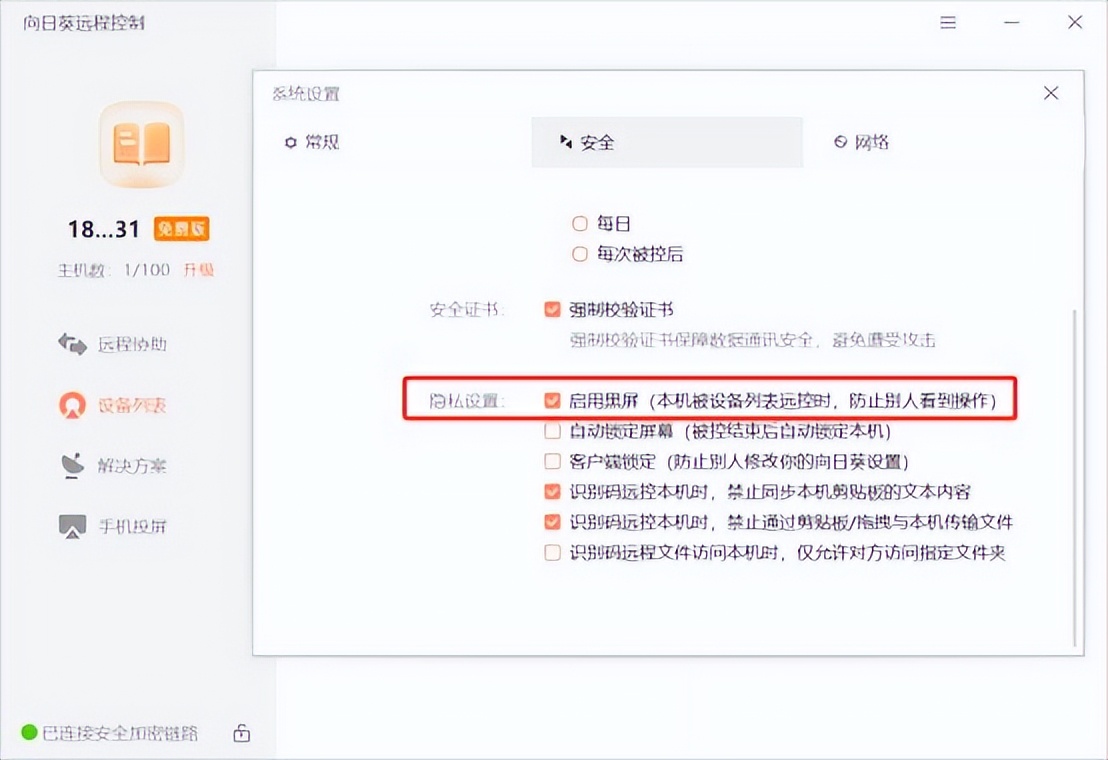Check the 识别码远程文件访问 restriction option
The width and height of the screenshot is (1108, 760).
pyautogui.click(x=552, y=551)
